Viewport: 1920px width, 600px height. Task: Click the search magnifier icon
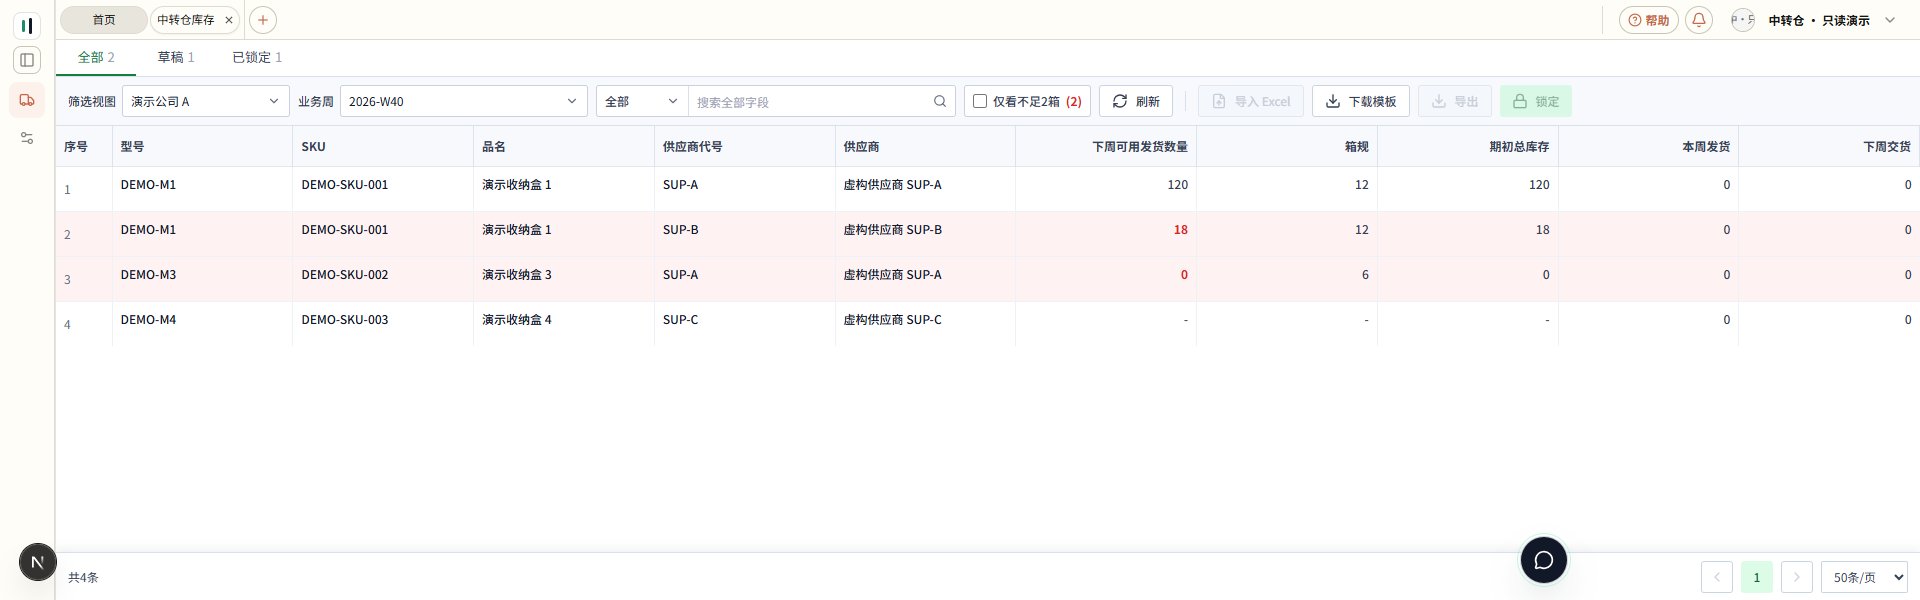point(940,101)
